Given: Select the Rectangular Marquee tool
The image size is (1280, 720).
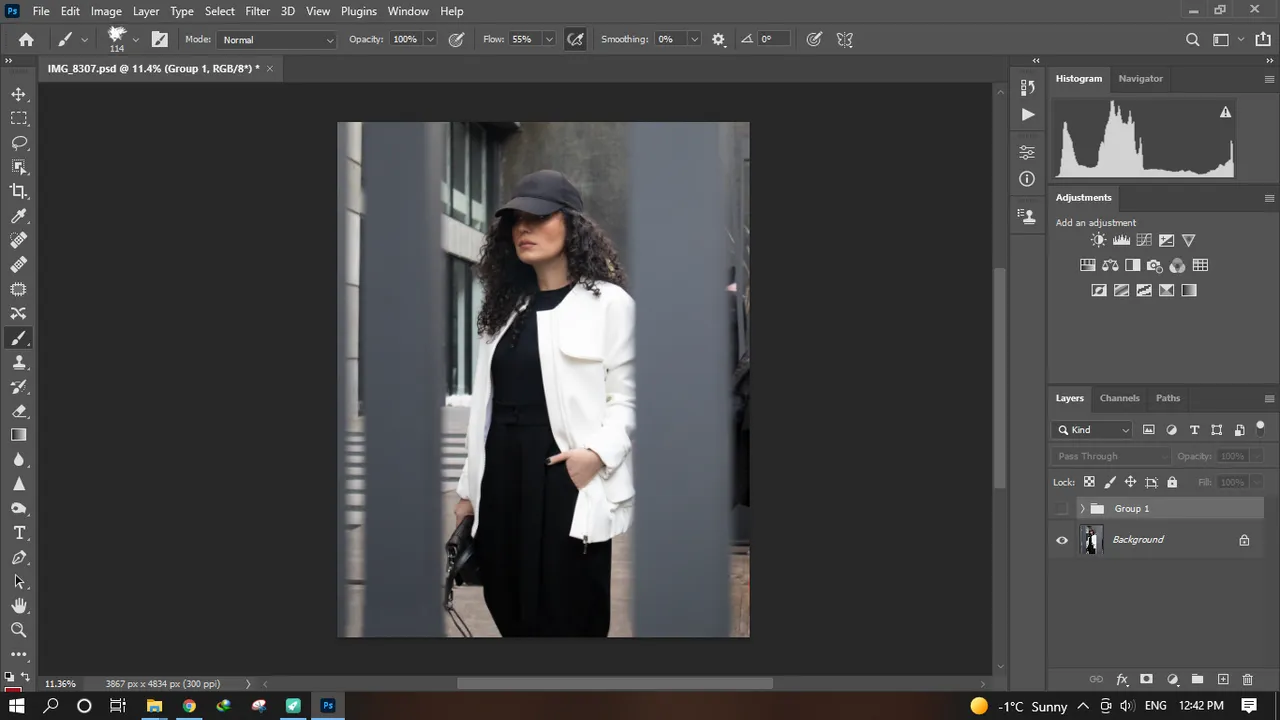Looking at the screenshot, I should (x=19, y=118).
